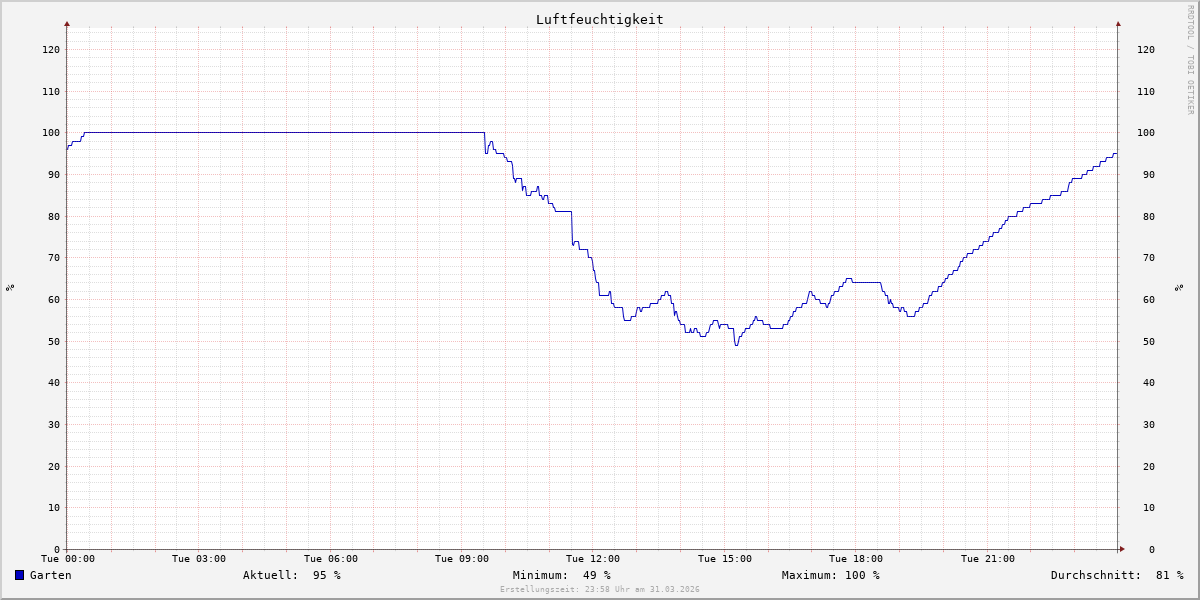Click the Tue 00:00 time axis label

(67, 559)
